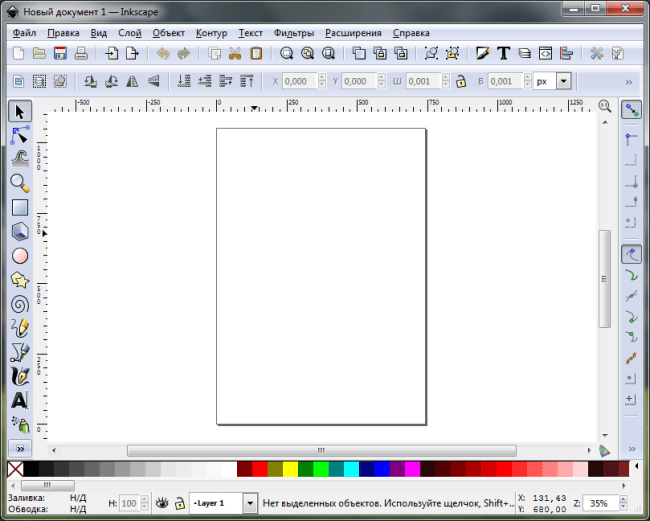
Task: Expand hidden toolbox tools chevron
Action: [x=19, y=447]
